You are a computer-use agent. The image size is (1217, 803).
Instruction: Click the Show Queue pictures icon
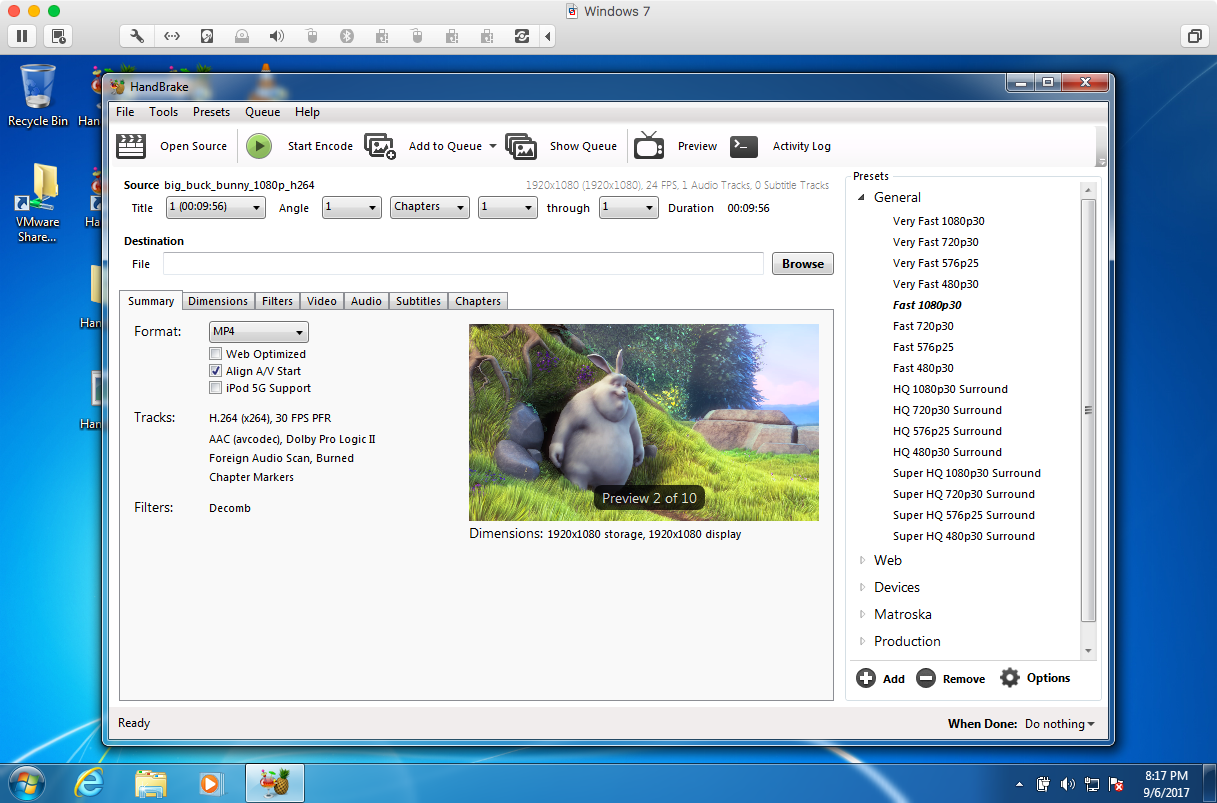pos(521,146)
